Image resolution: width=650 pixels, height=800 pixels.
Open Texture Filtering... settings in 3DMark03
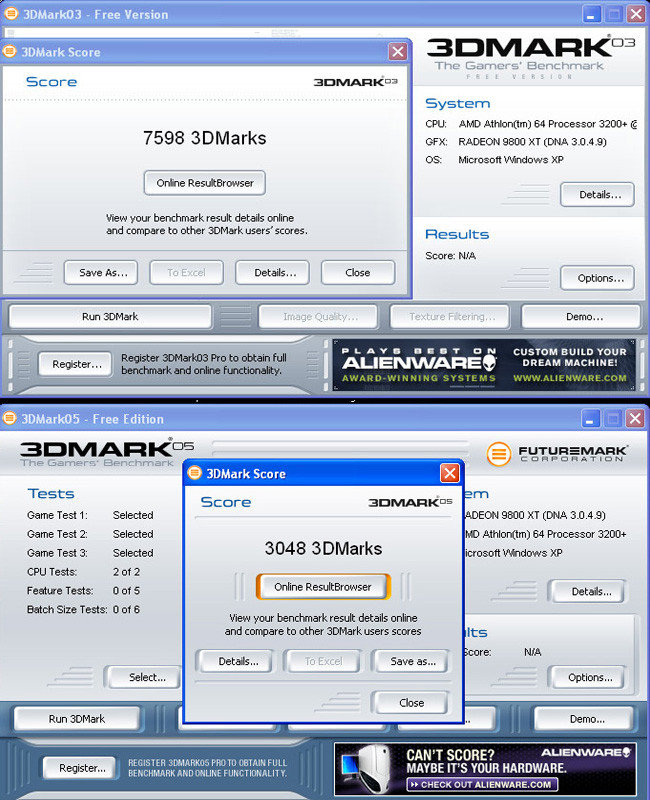point(452,317)
